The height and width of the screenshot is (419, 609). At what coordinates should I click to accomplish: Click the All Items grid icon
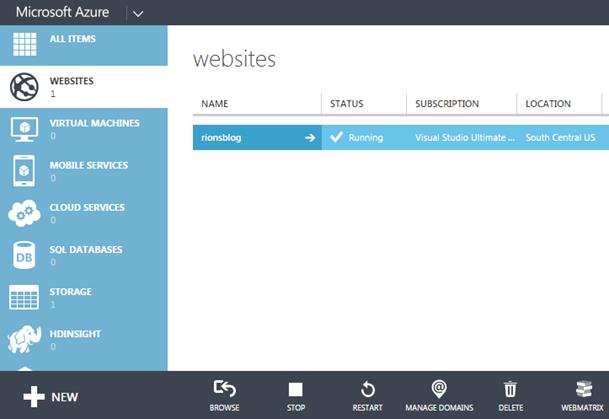pos(24,44)
